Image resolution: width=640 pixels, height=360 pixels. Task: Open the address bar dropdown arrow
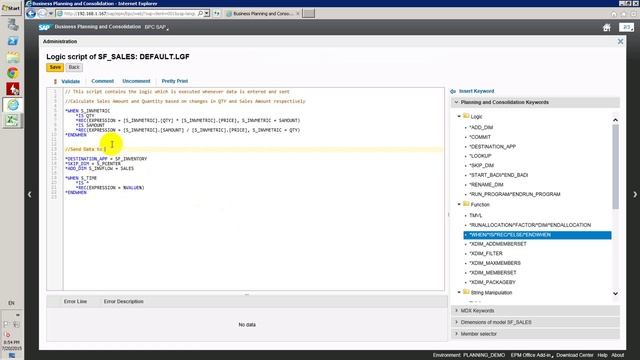click(x=207, y=13)
